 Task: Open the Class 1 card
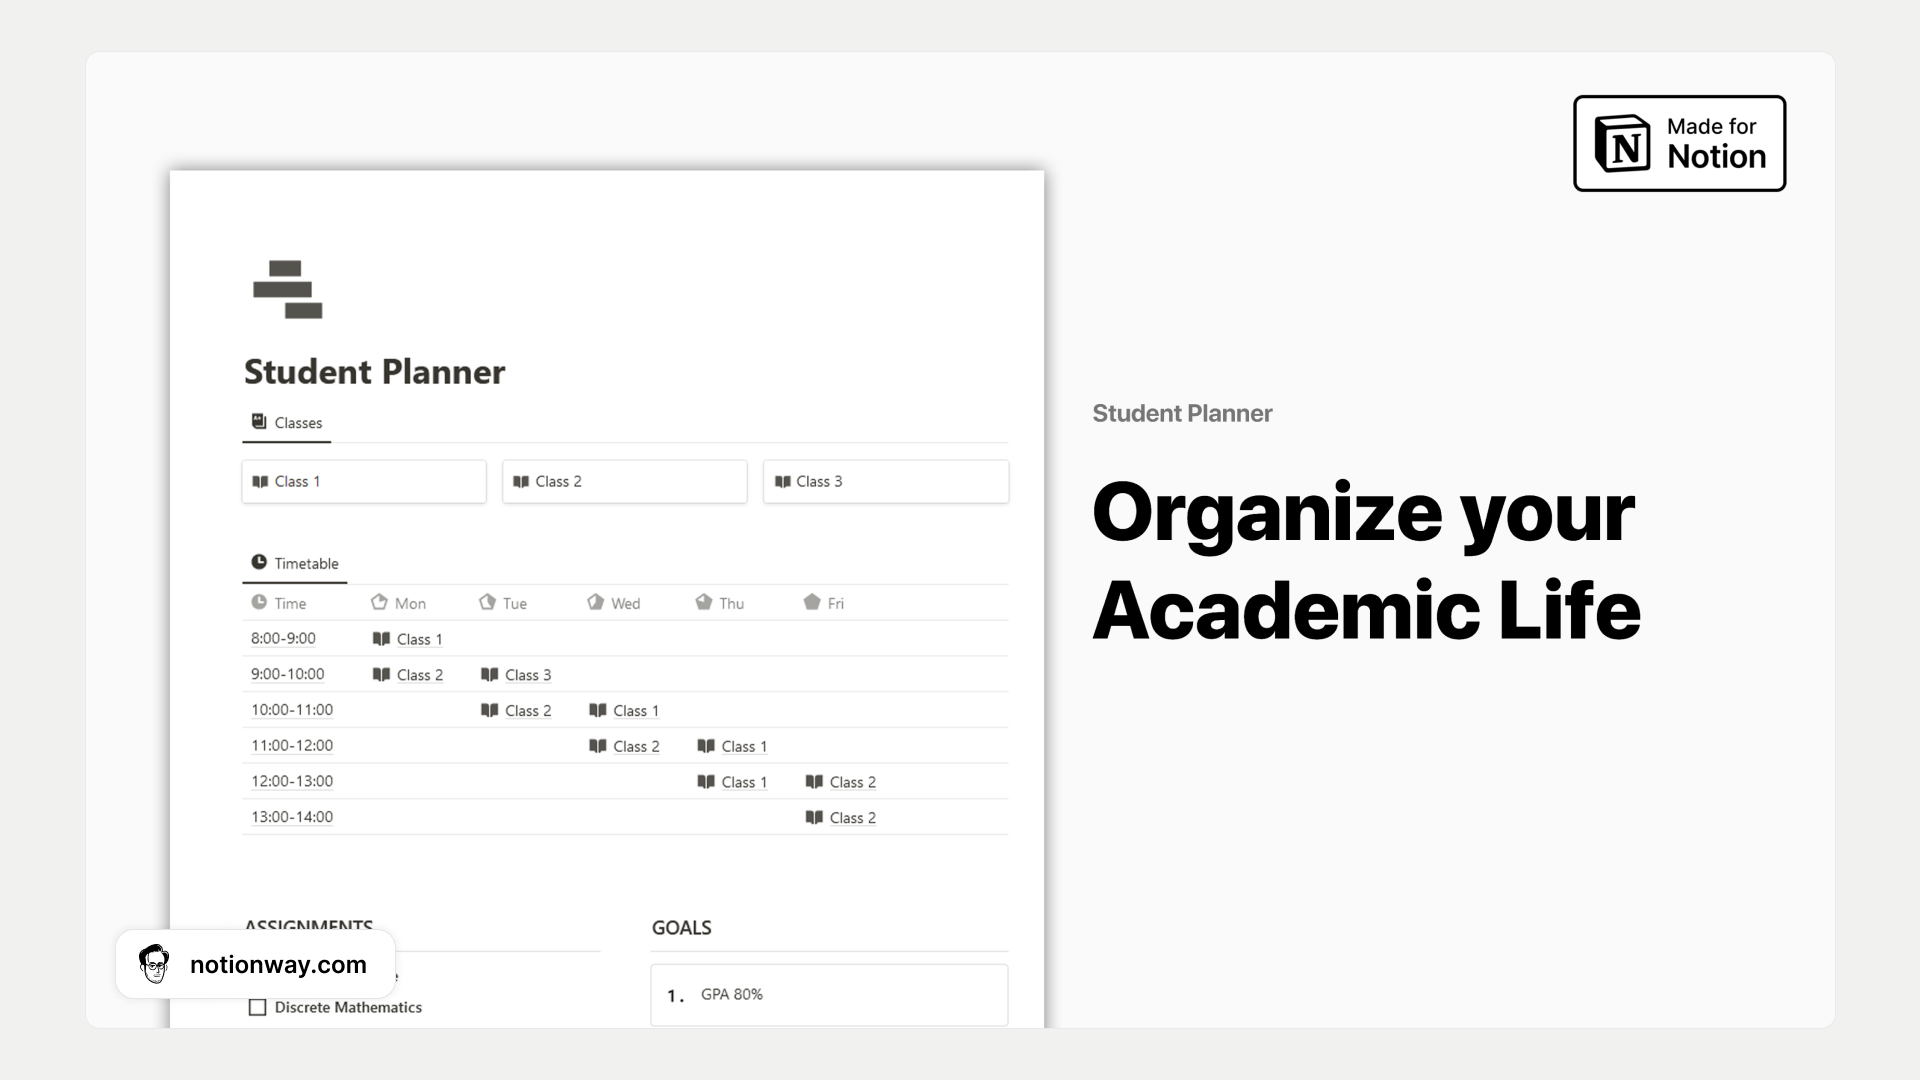pyautogui.click(x=364, y=482)
